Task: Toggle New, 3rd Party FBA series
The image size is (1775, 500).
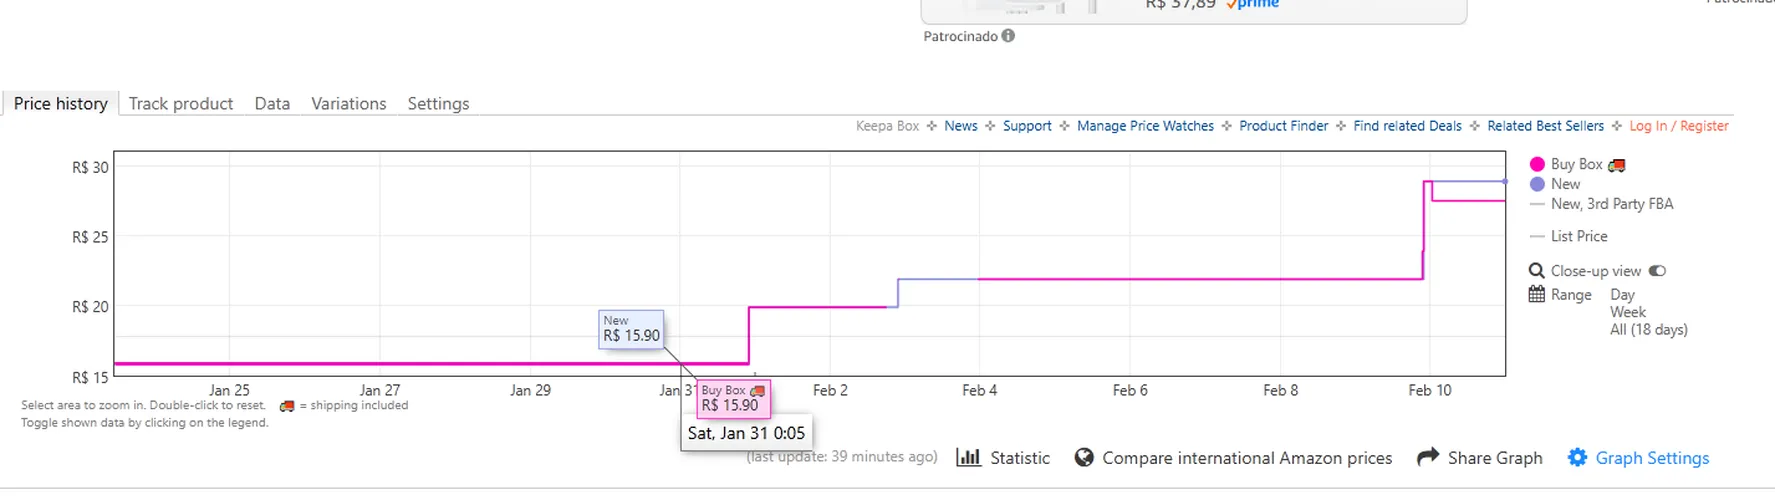Action: [1611, 204]
